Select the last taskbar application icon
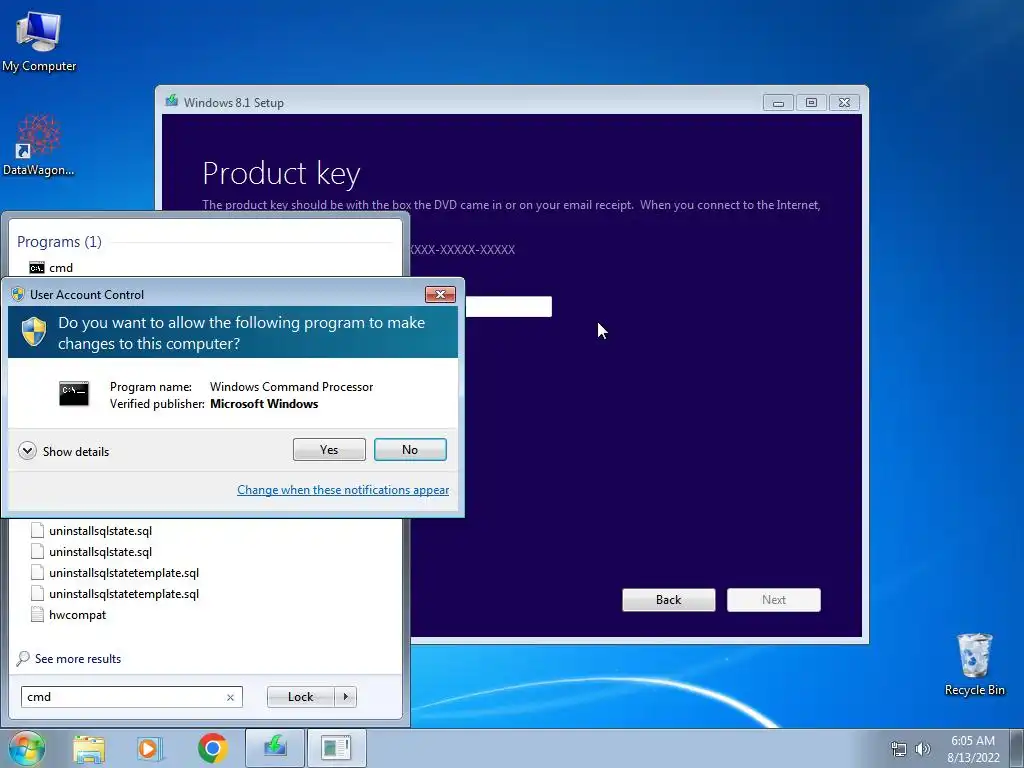Image resolution: width=1024 pixels, height=768 pixels. (336, 748)
